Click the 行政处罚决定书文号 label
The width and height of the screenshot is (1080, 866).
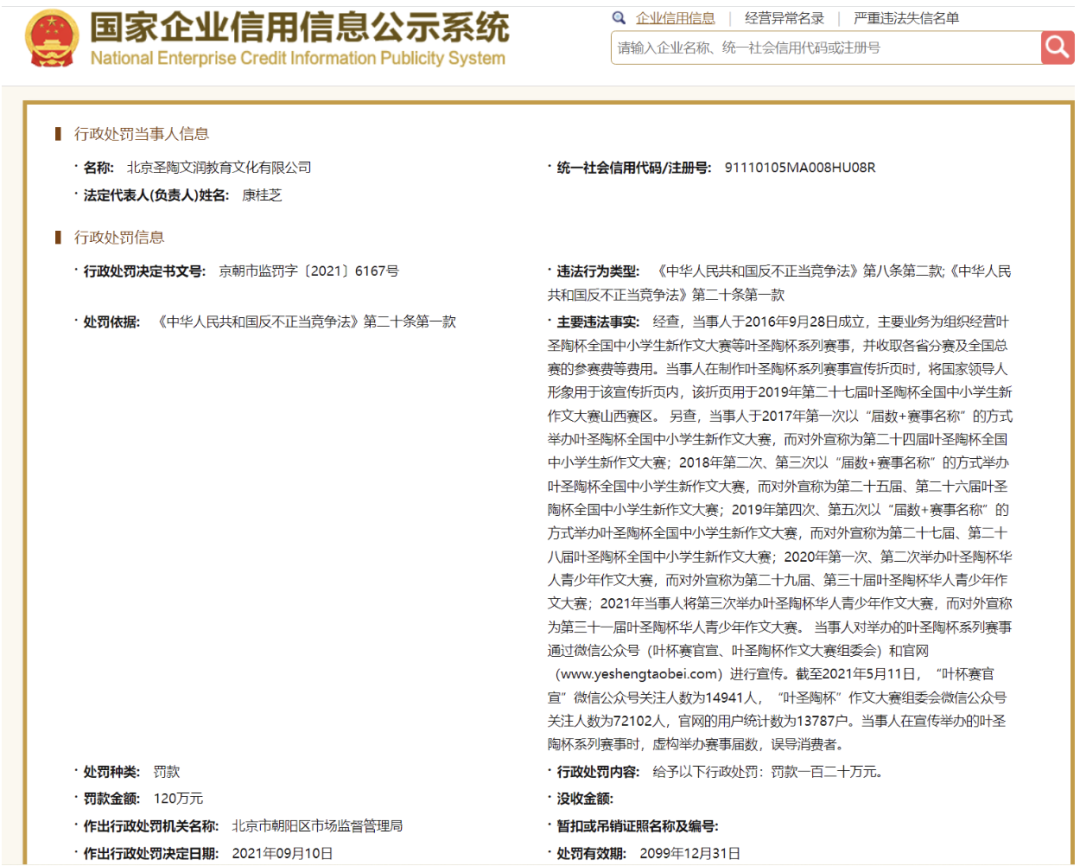145,271
